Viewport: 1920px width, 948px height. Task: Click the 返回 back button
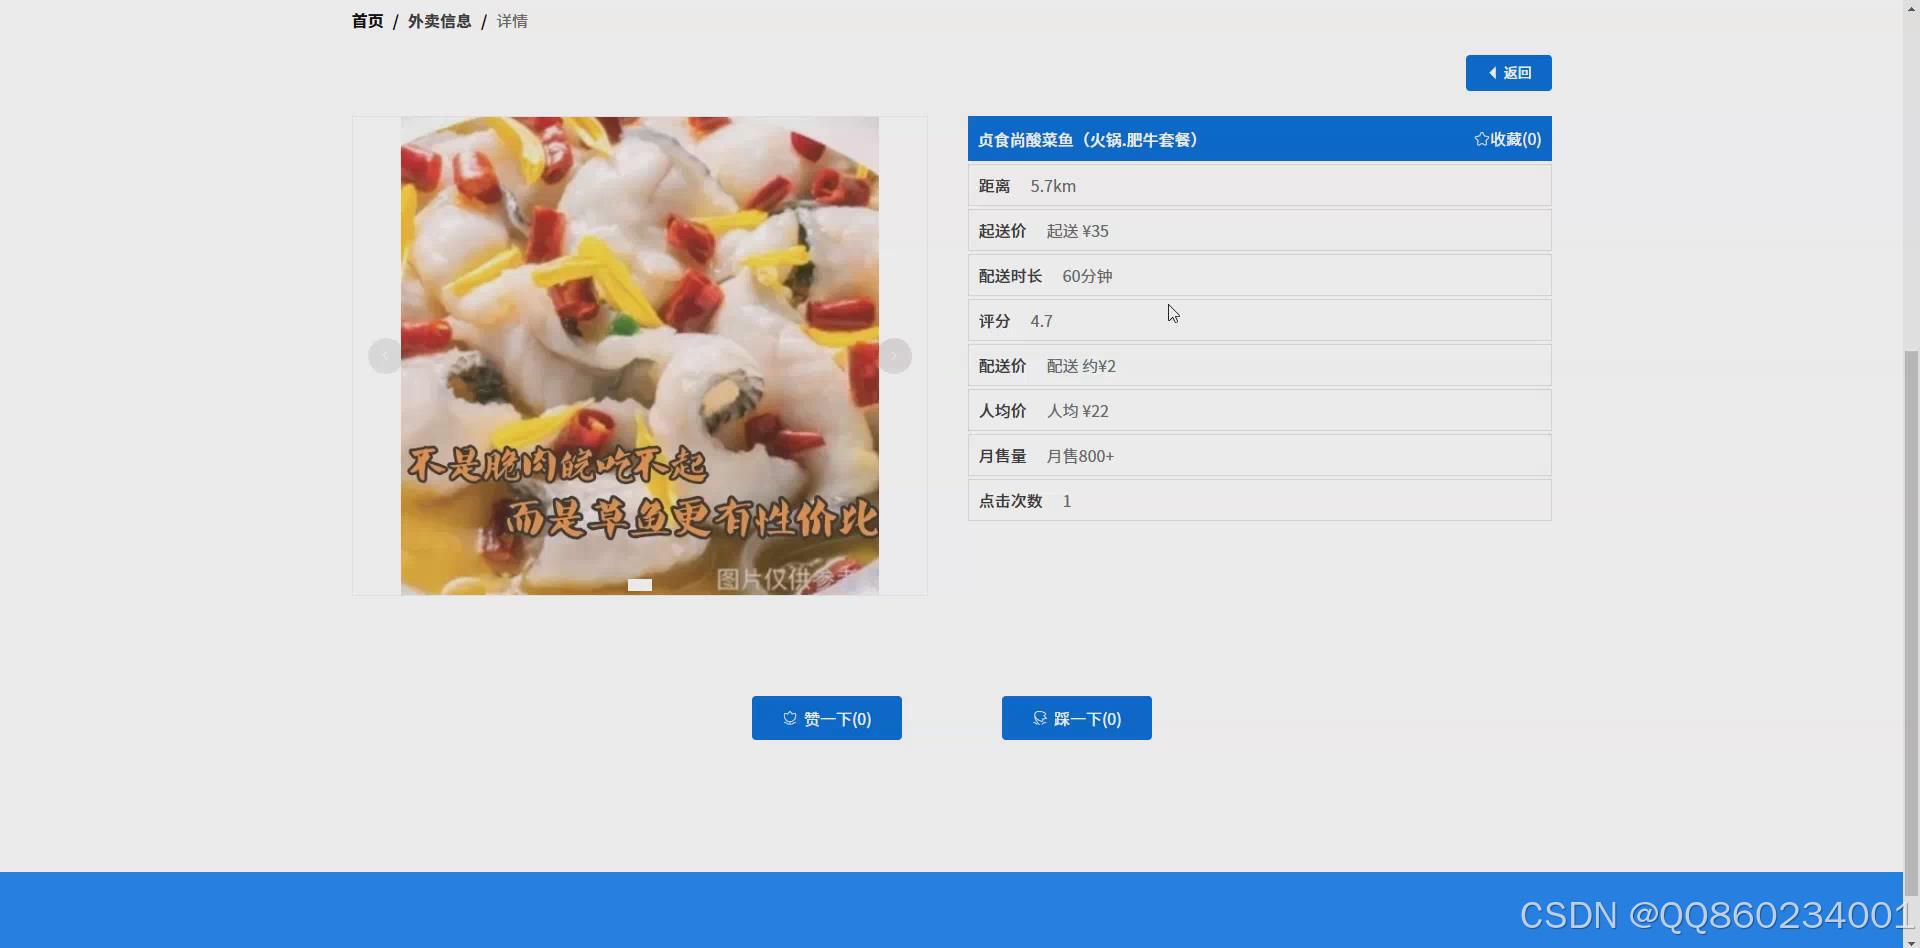click(1508, 73)
